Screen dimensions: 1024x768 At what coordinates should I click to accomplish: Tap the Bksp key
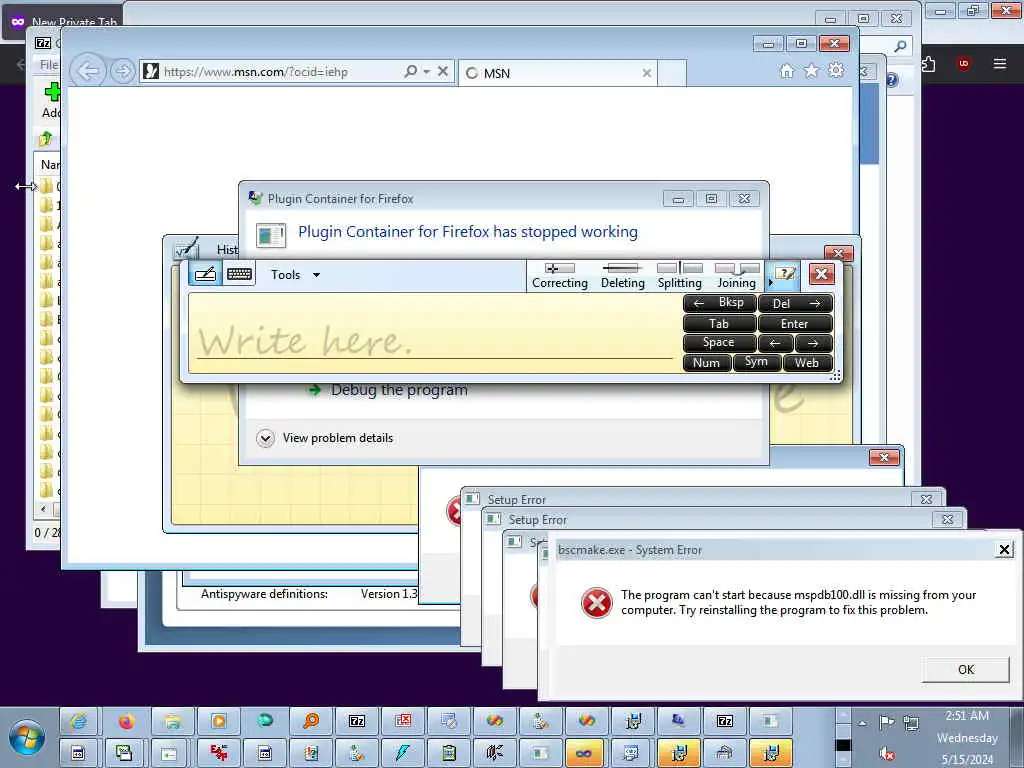point(720,302)
